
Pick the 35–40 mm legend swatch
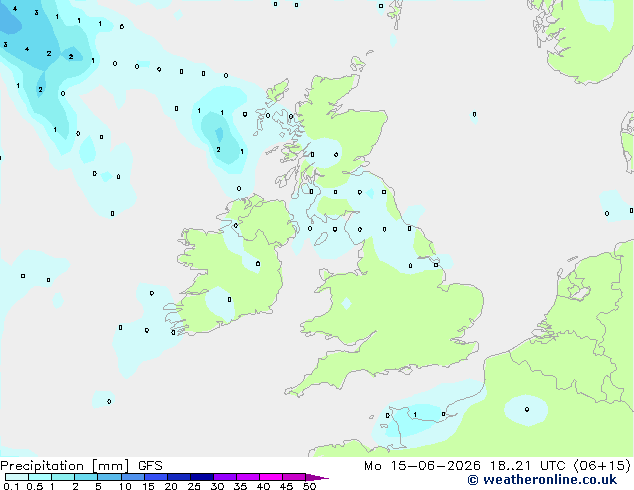click(247, 477)
